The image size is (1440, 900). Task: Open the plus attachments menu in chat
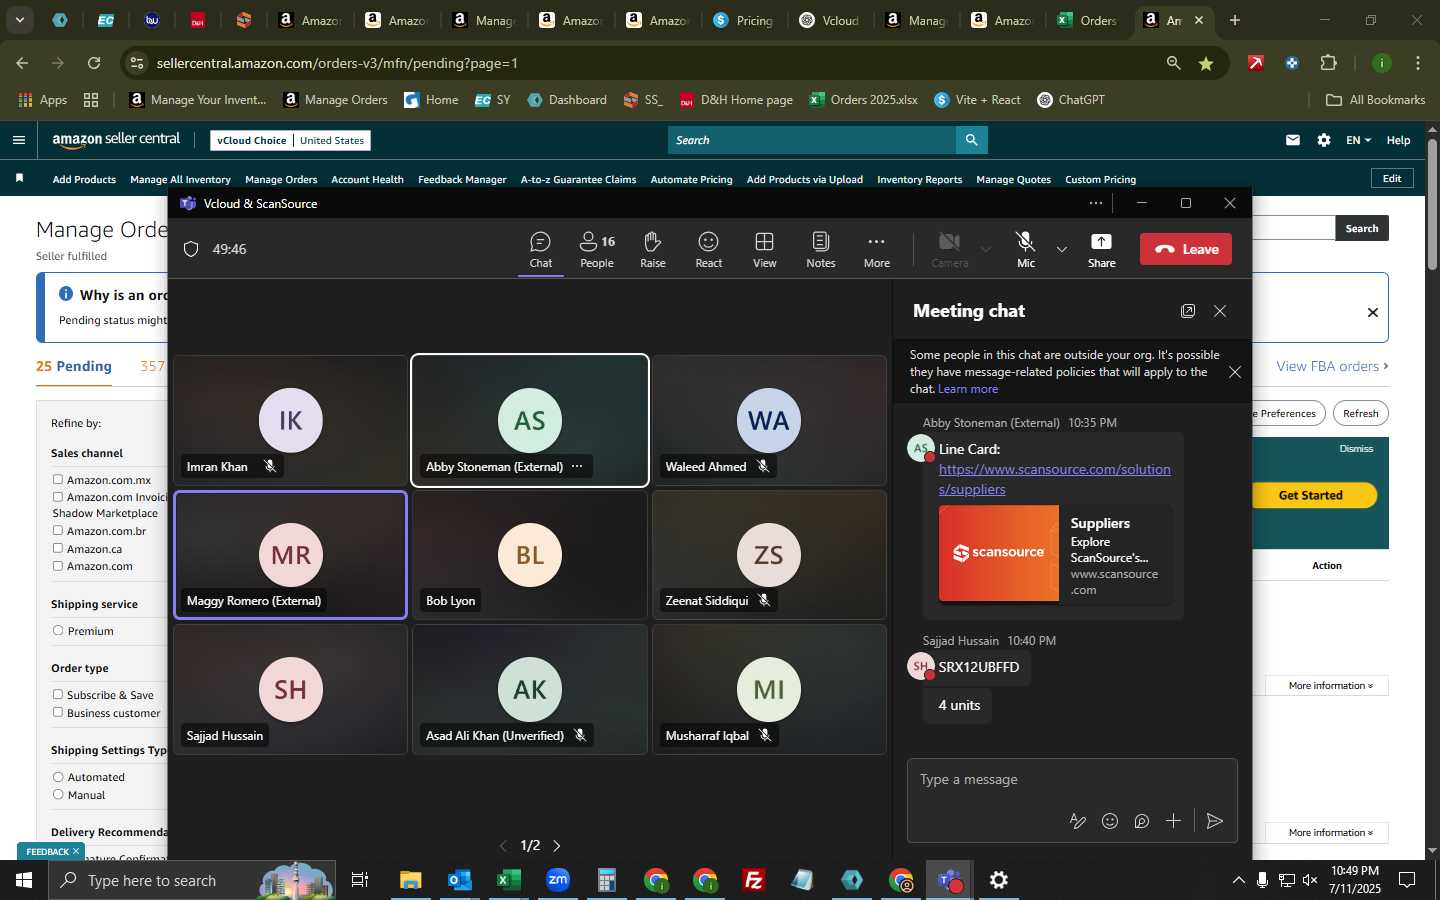coord(1174,821)
